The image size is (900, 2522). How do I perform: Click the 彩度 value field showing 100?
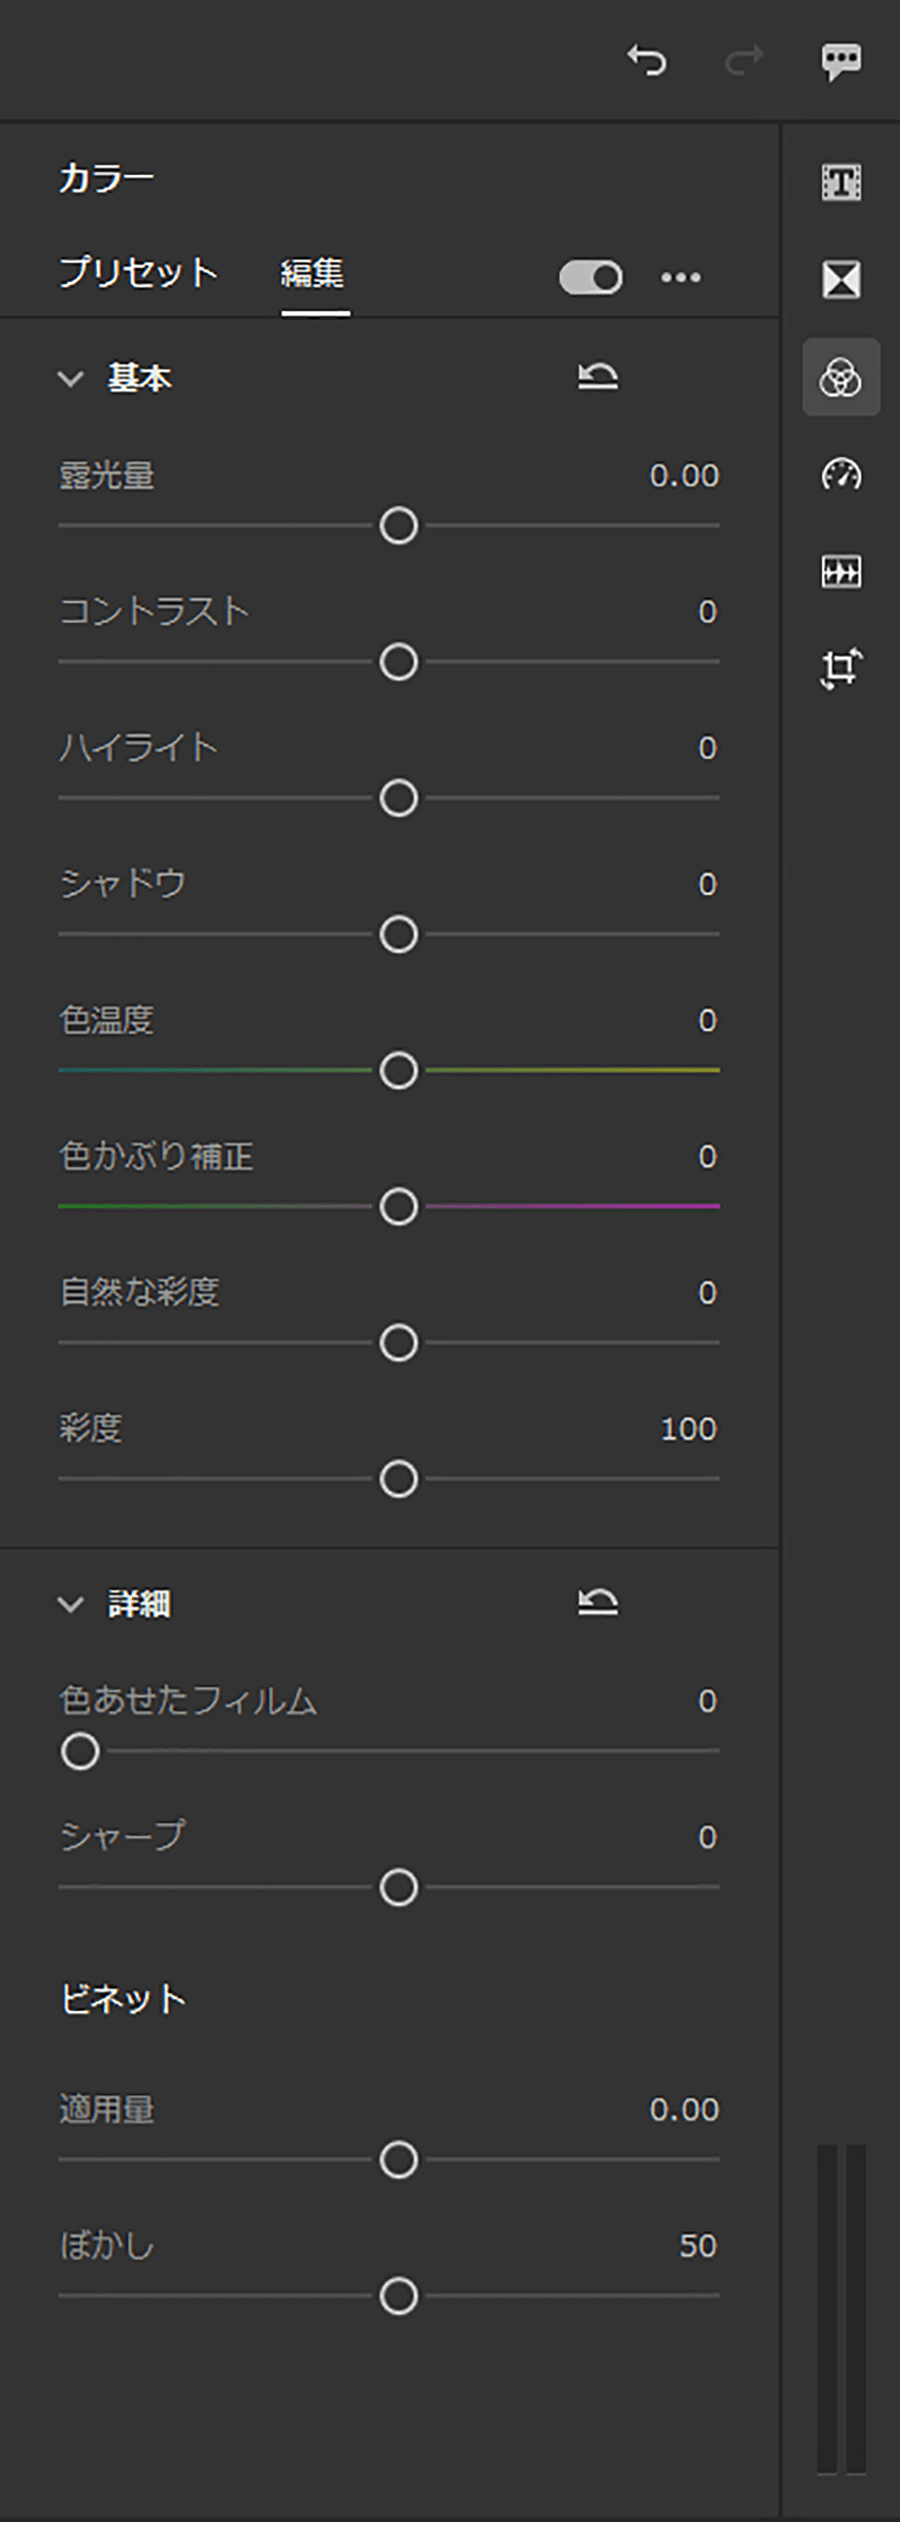click(688, 1429)
